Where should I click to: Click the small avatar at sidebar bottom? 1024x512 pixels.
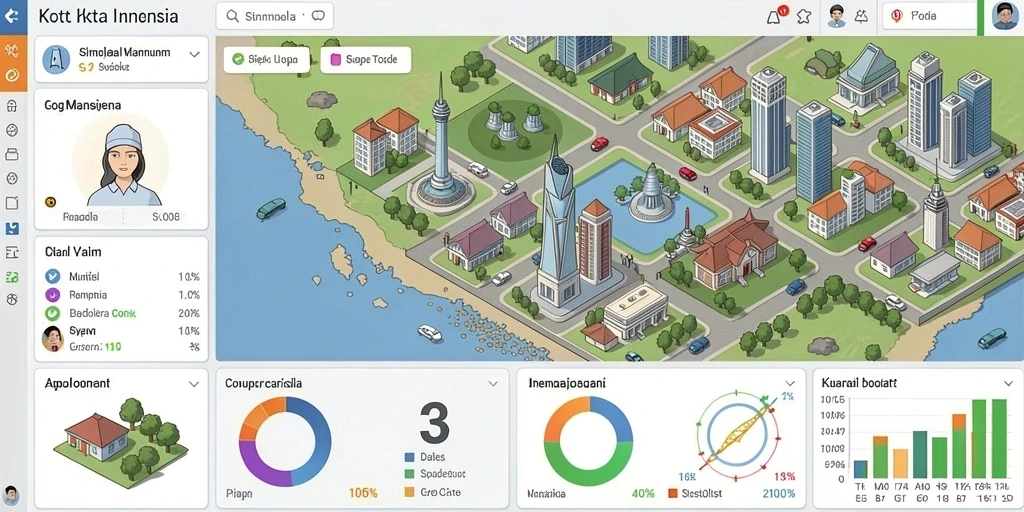(x=12, y=494)
